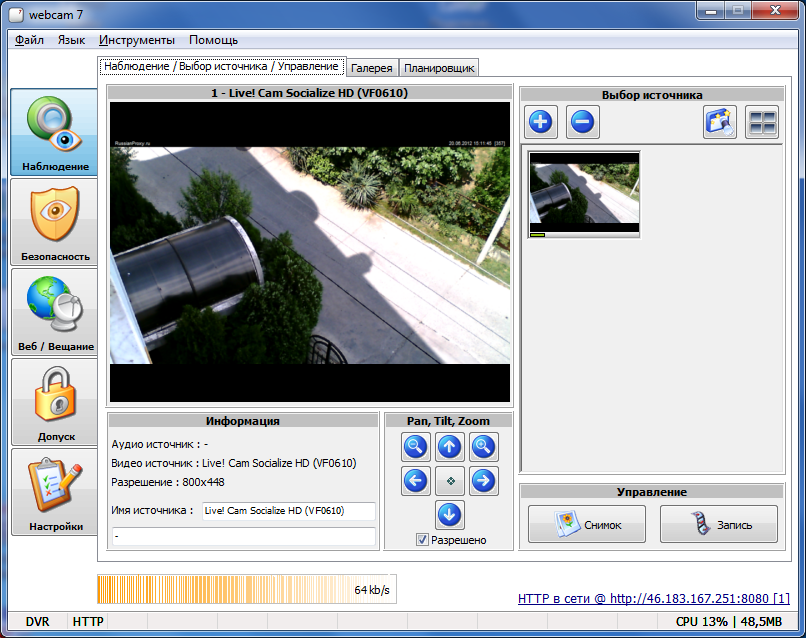This screenshot has height=638, width=806.
Task: Switch to the Планировщик tab
Action: [439, 68]
